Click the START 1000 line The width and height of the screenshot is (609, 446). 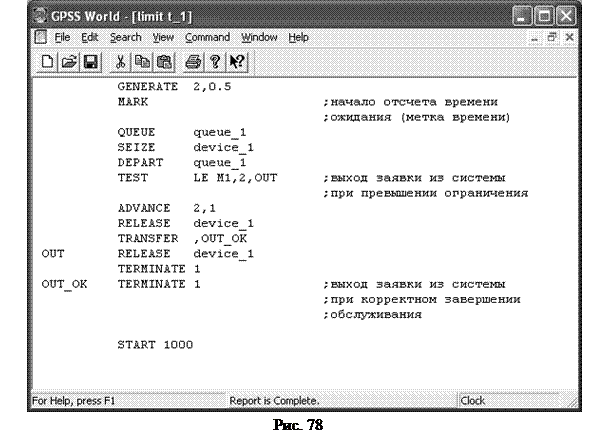pyautogui.click(x=155, y=345)
